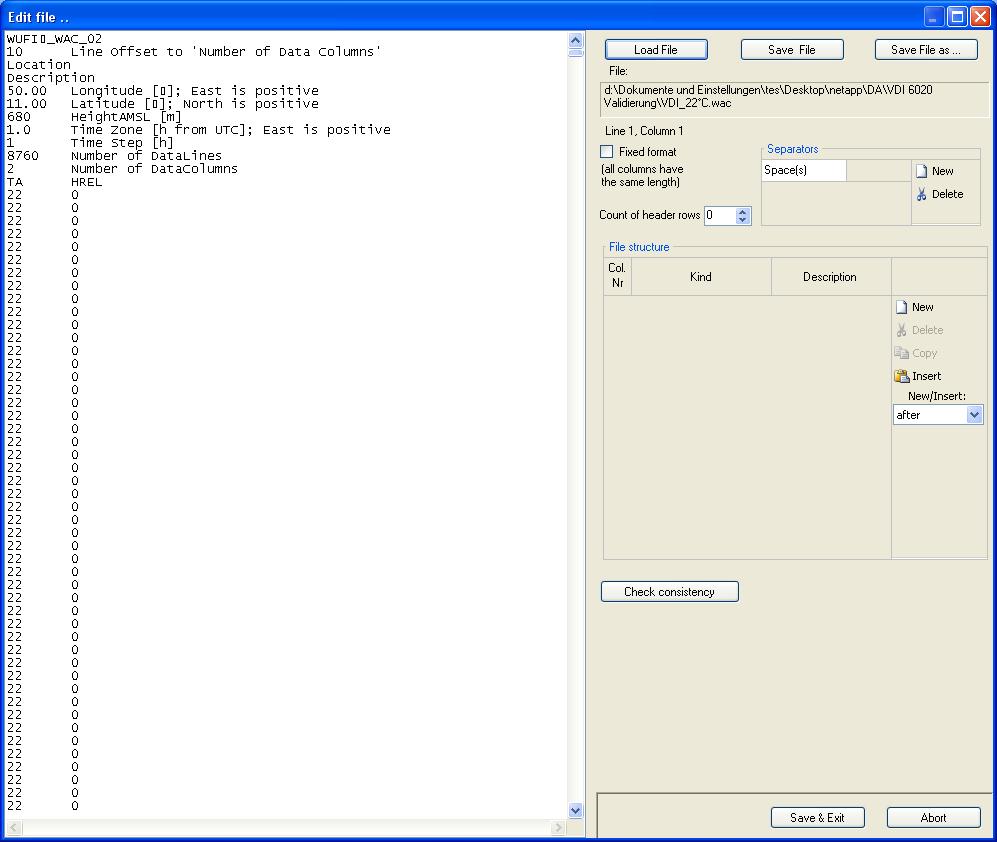
Task: Select the Space(s) separator entry
Action: click(804, 170)
